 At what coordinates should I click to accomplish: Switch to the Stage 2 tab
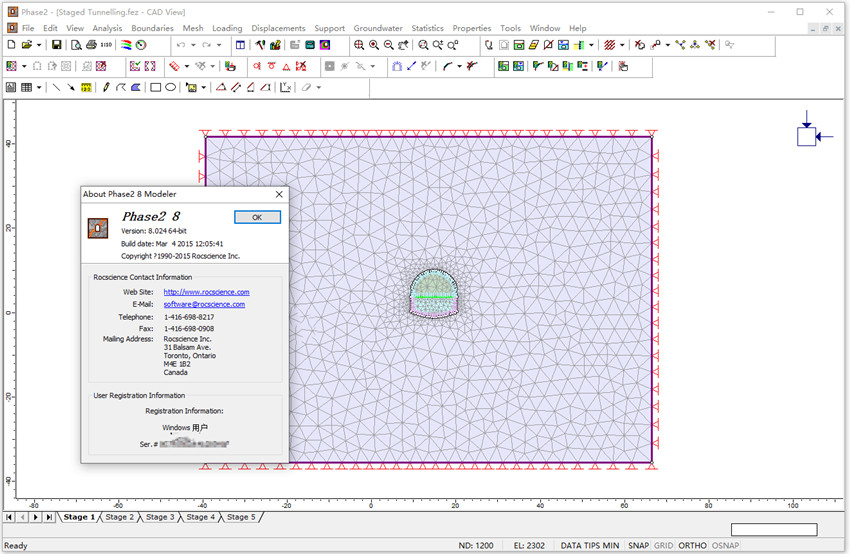[x=119, y=517]
